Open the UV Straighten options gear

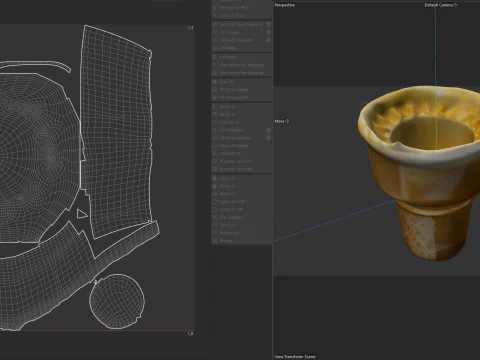tap(268, 130)
